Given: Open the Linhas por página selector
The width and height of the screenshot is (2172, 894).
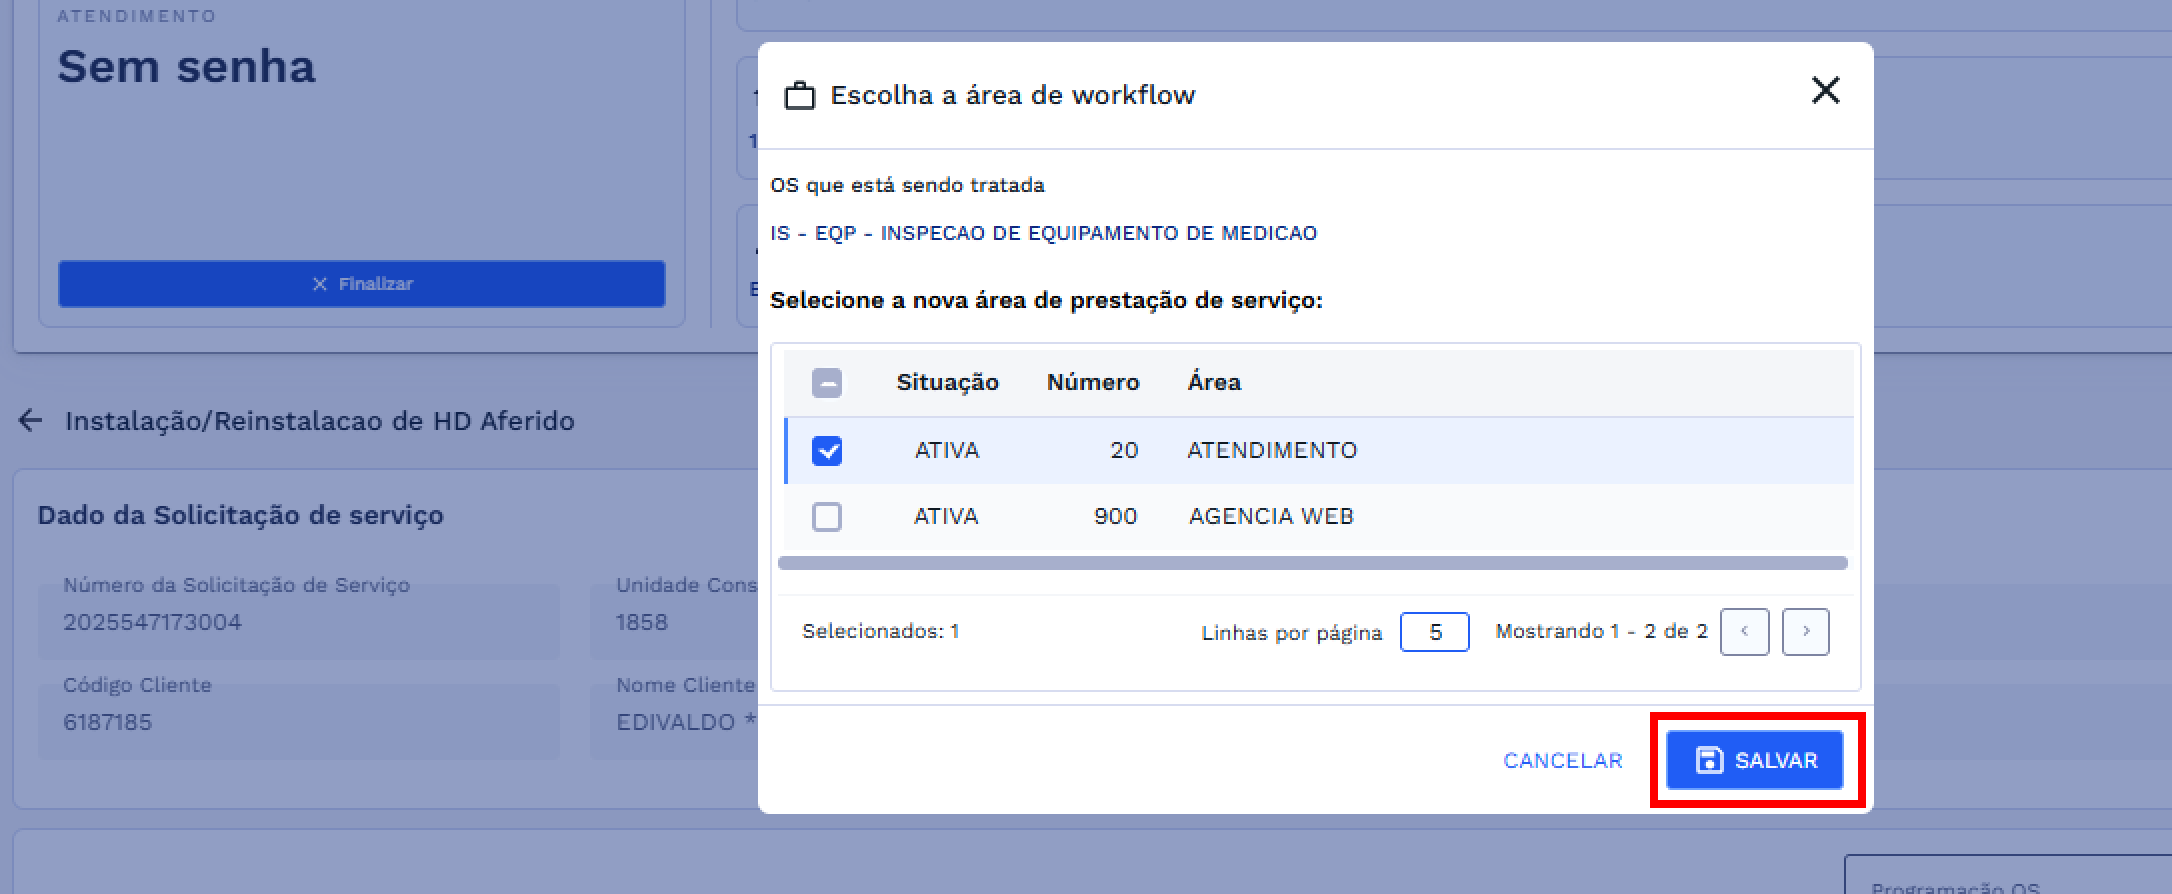Looking at the screenshot, I should [x=1434, y=632].
